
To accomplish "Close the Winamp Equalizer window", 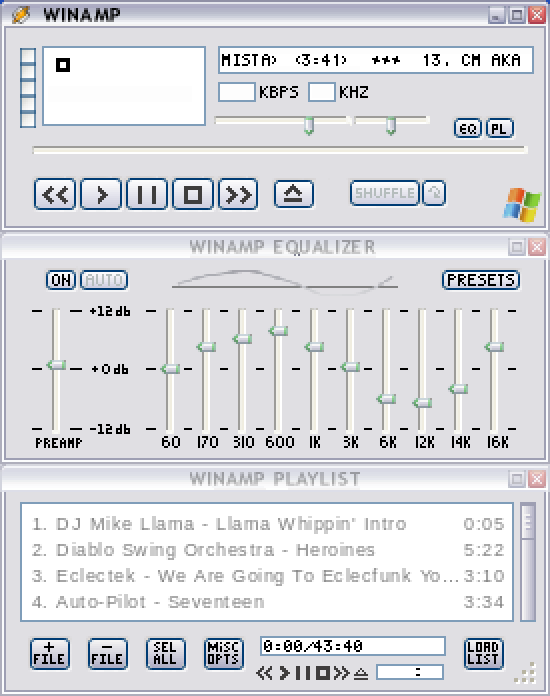I will tap(537, 247).
